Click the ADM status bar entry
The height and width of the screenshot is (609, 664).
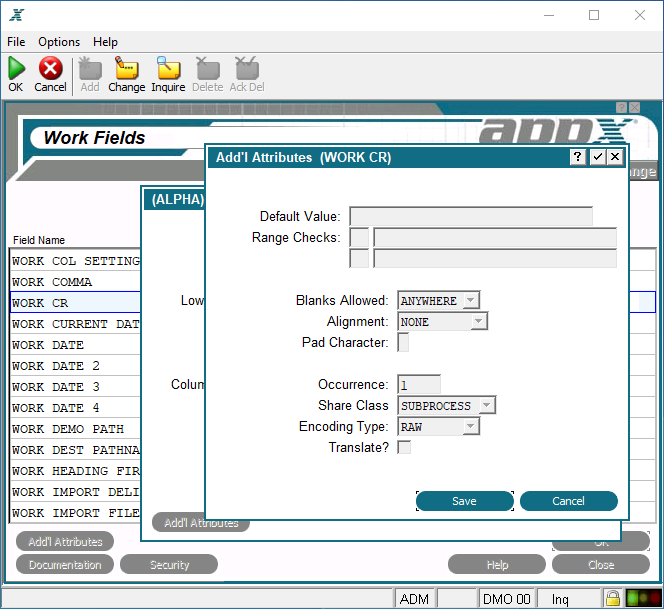pos(415,598)
